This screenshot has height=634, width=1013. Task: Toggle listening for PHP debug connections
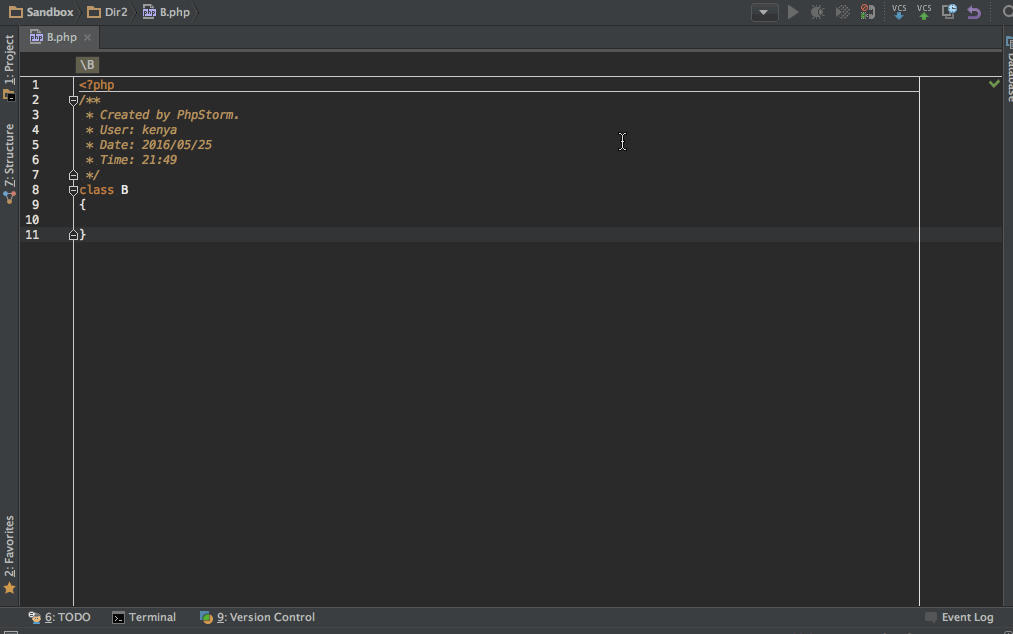pos(868,12)
